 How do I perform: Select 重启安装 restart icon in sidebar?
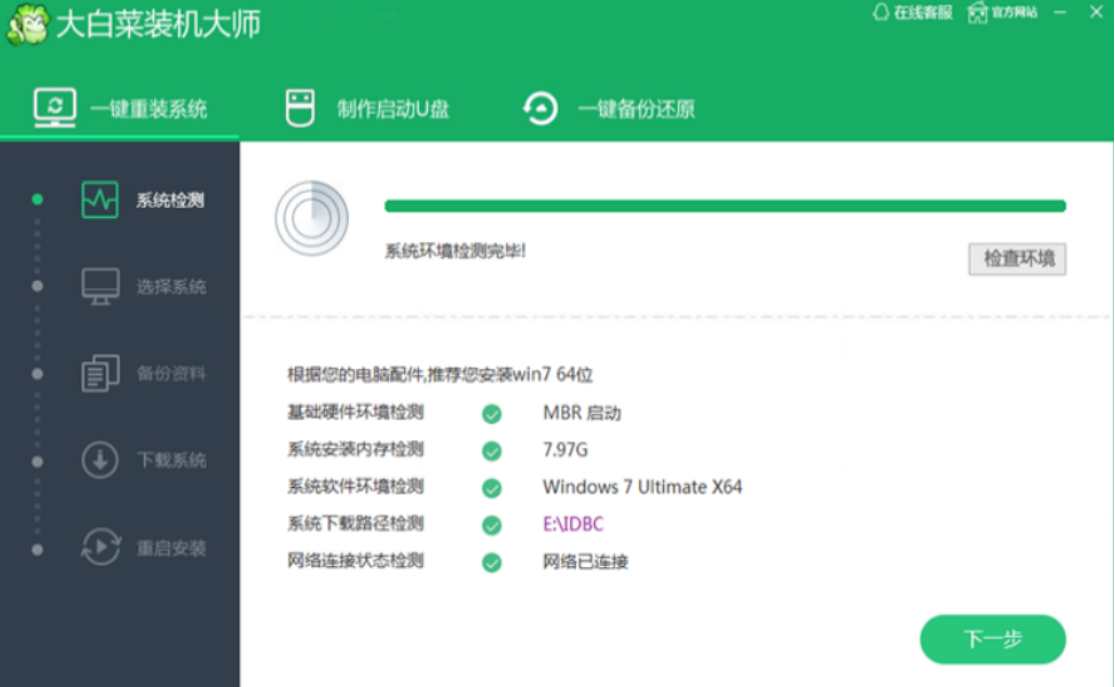click(x=100, y=547)
